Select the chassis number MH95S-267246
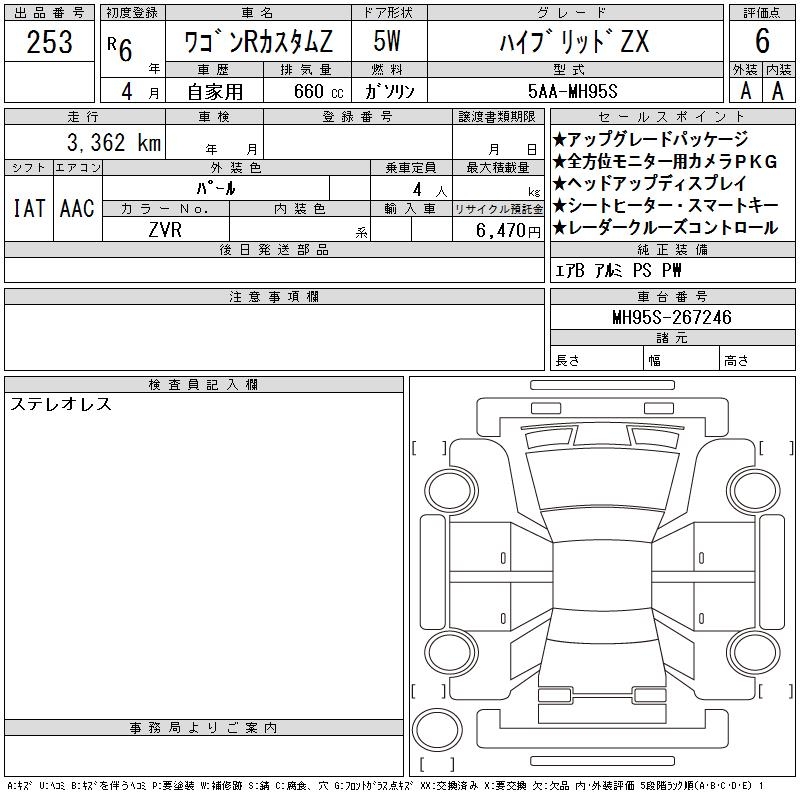The width and height of the screenshot is (800, 800). (x=672, y=317)
